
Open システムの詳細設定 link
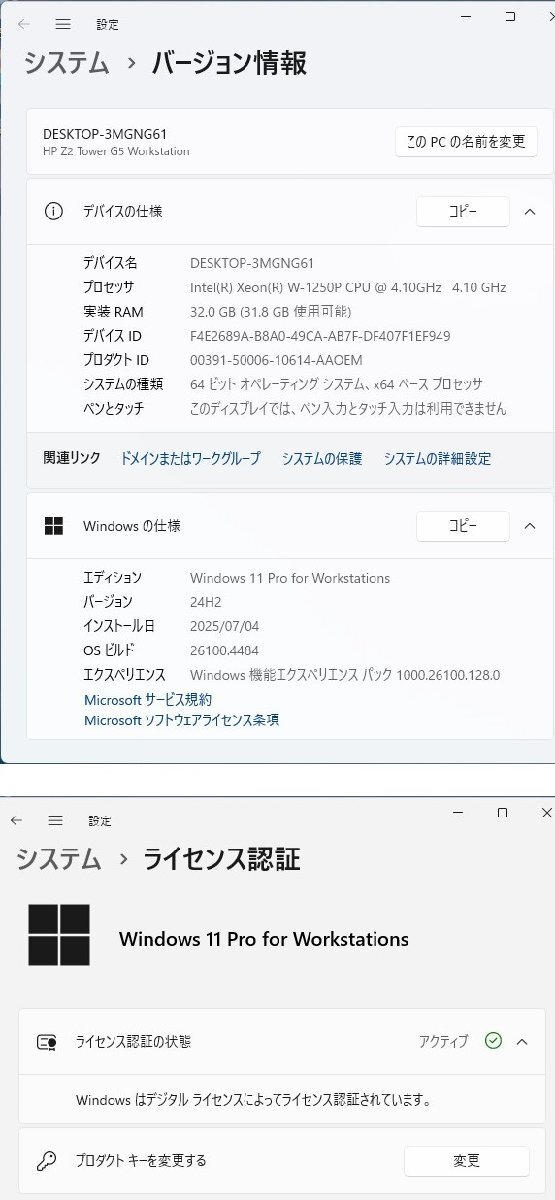437,458
